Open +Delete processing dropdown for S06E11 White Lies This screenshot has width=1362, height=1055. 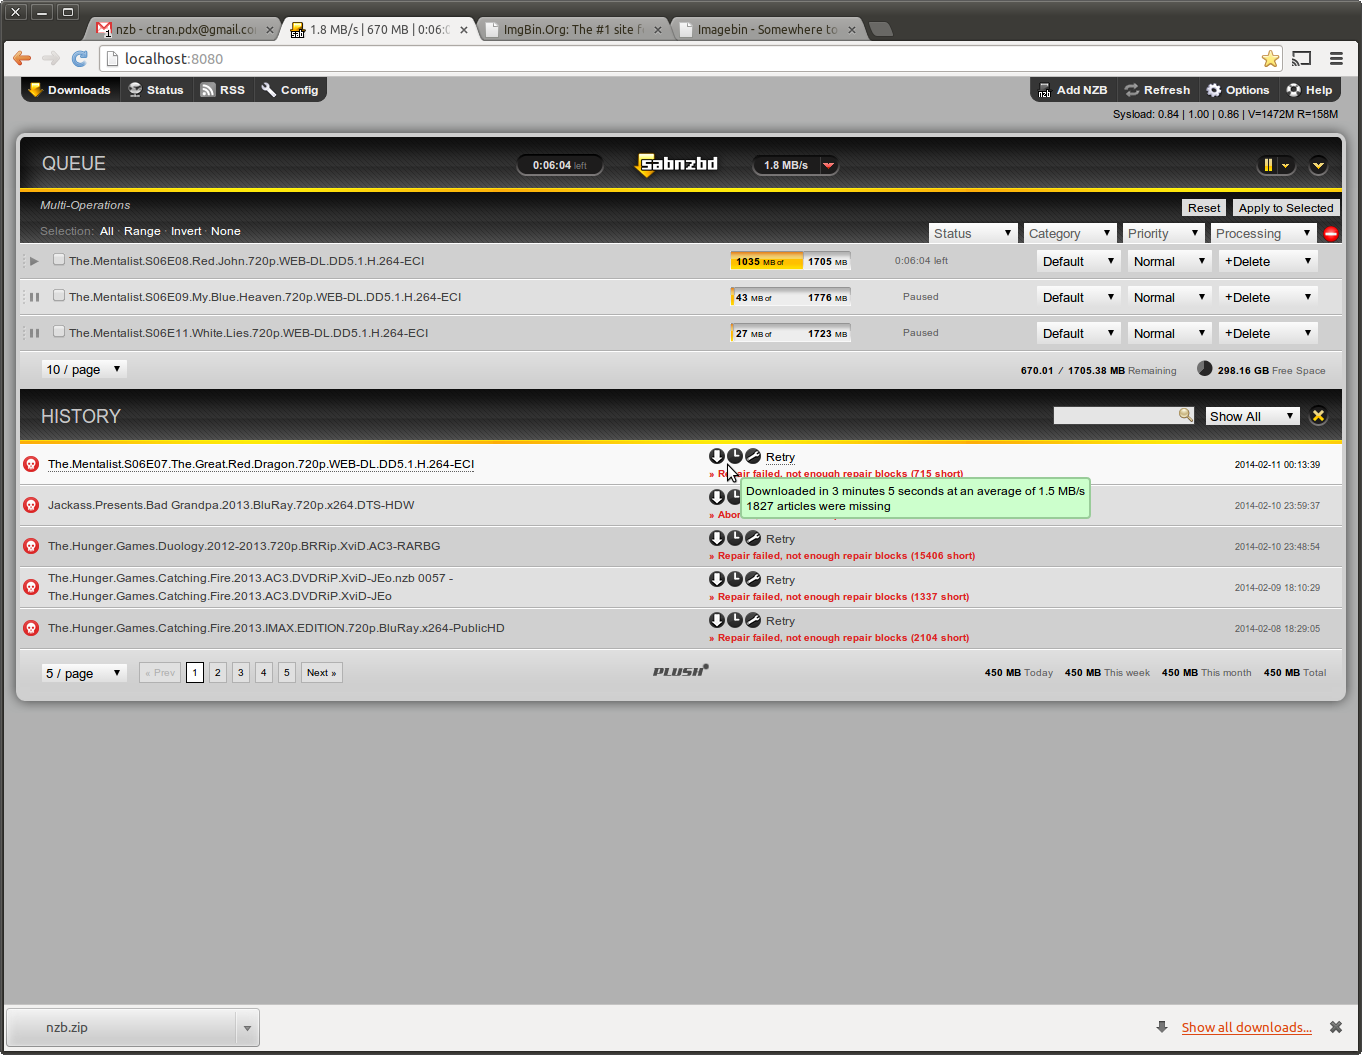coord(1267,333)
